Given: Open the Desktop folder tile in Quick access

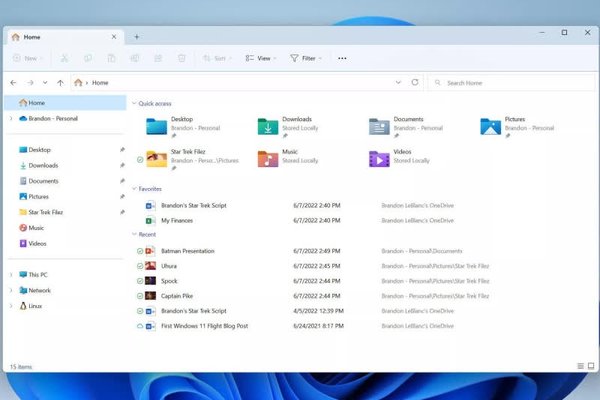Looking at the screenshot, I should (x=183, y=127).
